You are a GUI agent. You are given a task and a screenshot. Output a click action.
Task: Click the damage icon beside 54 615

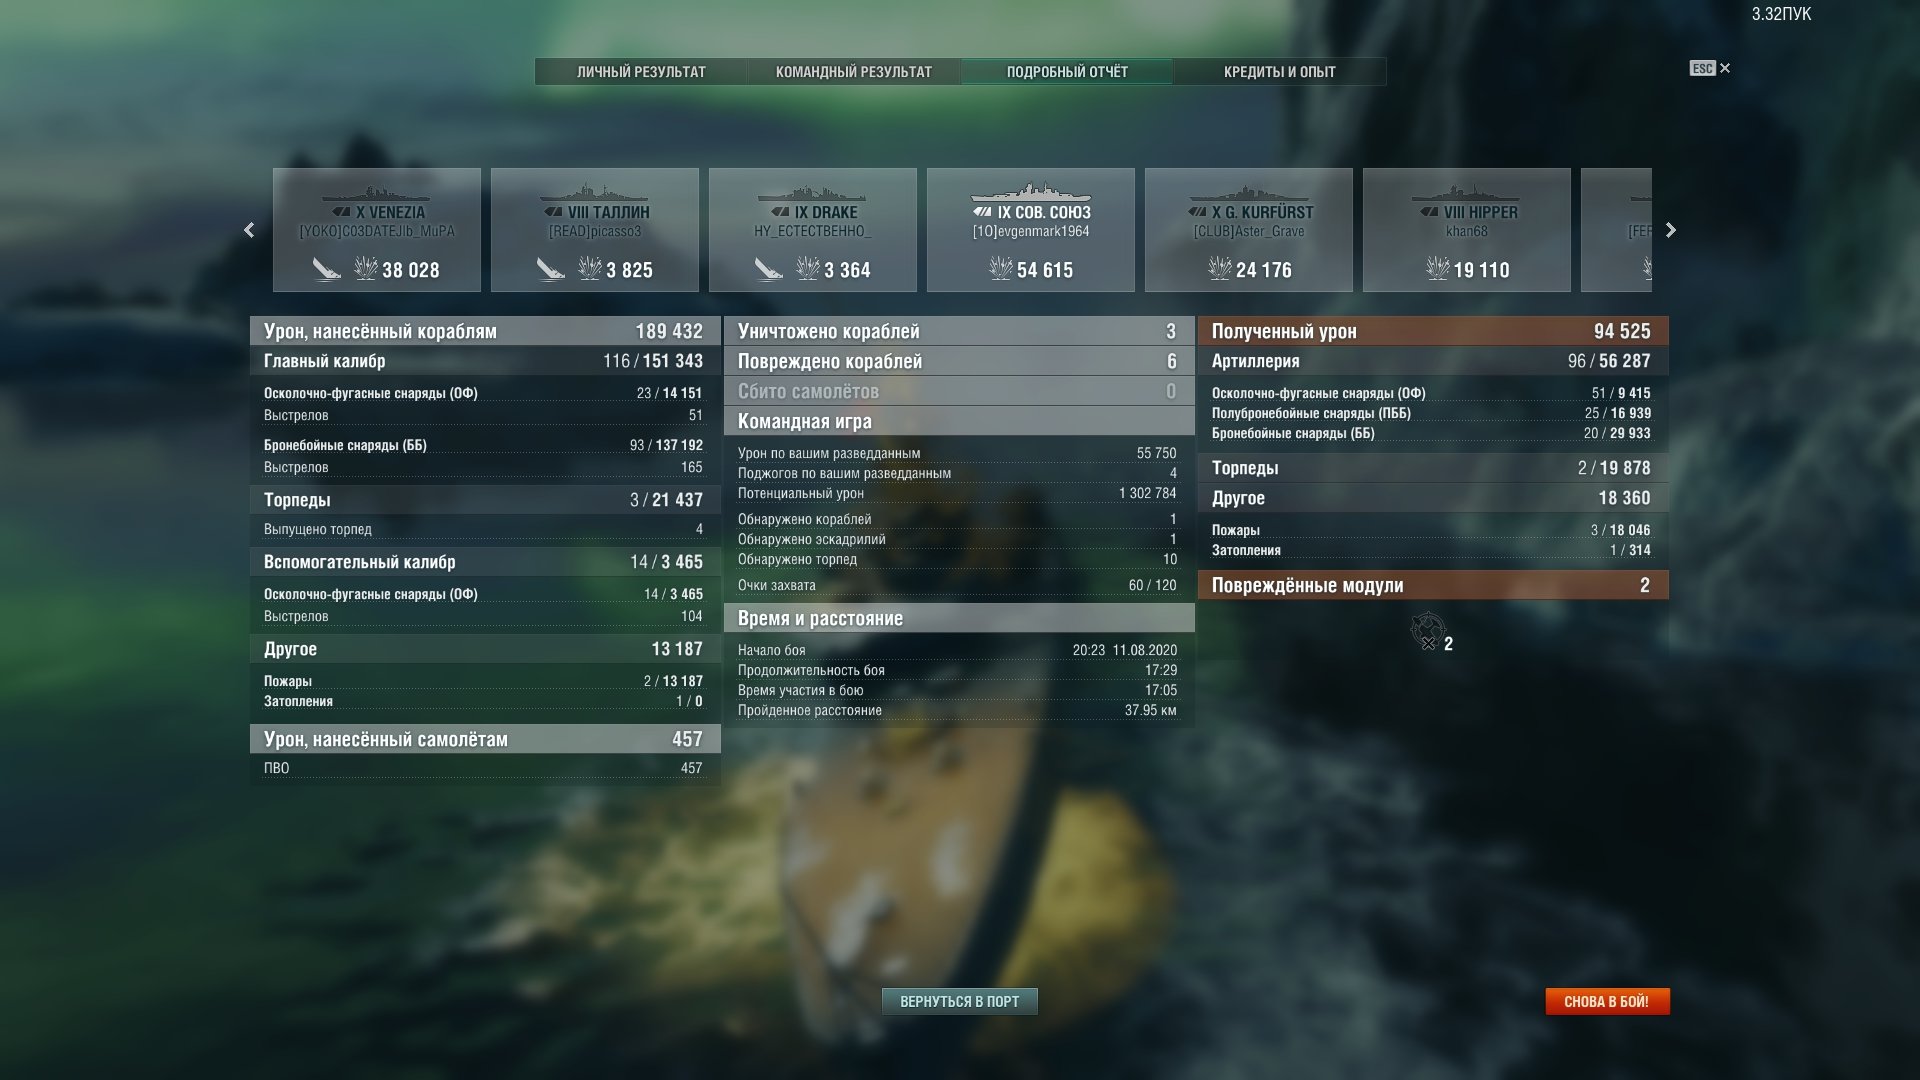click(1001, 268)
